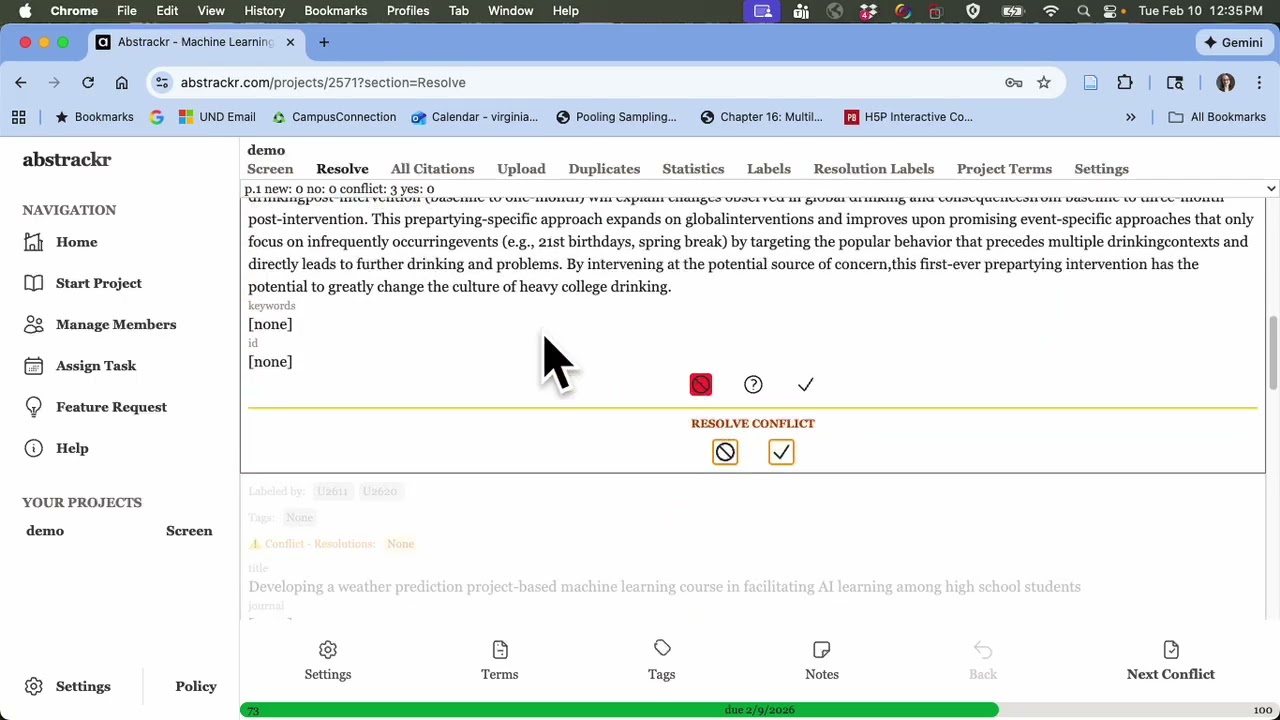Switch to the Statistics tab
The width and height of the screenshot is (1280, 720).
[693, 169]
